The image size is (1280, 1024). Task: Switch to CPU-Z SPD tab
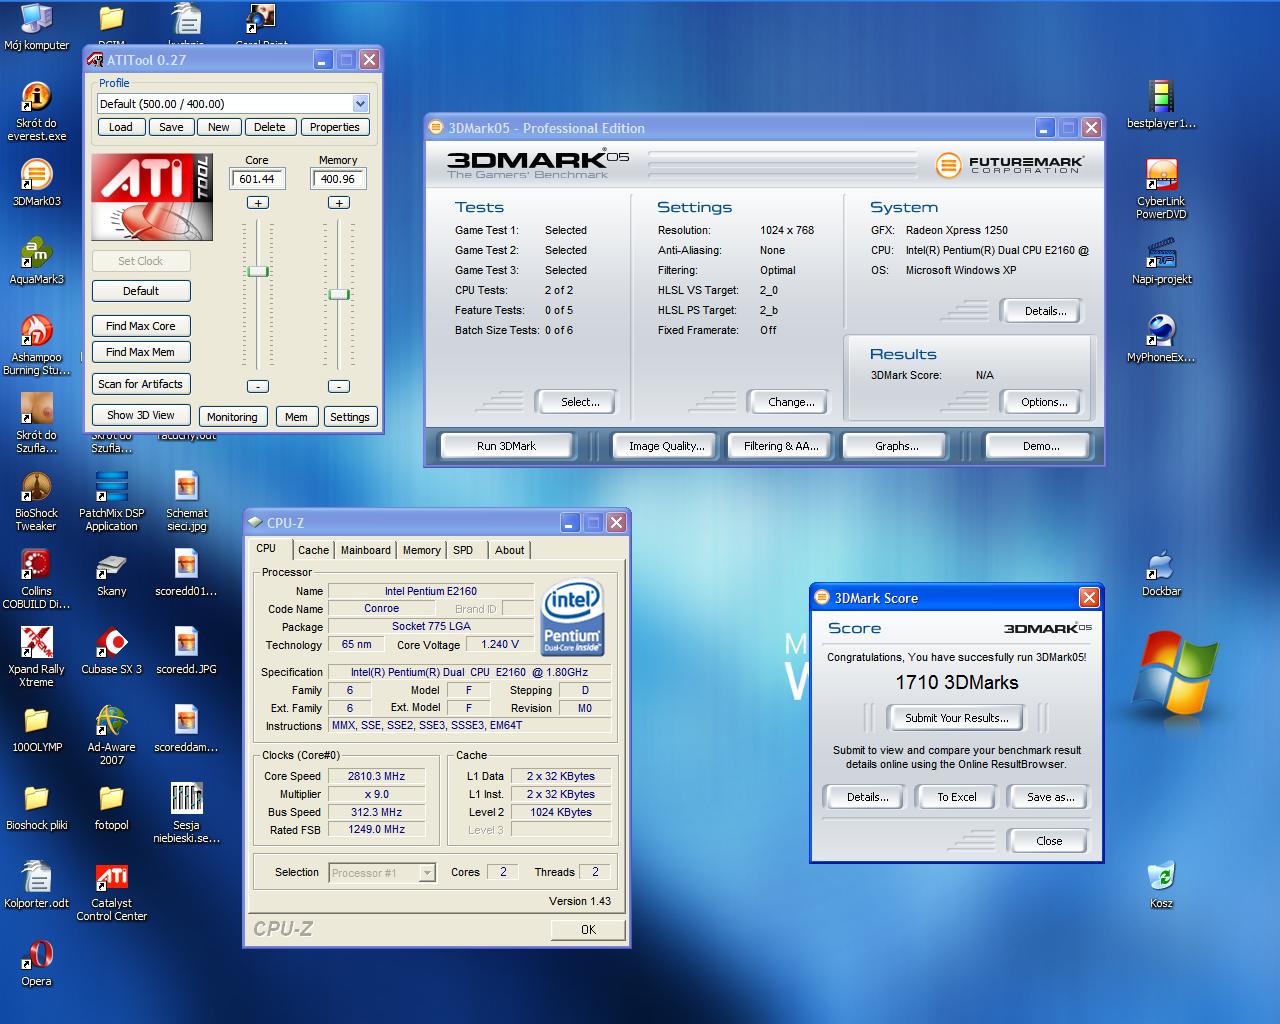463,550
